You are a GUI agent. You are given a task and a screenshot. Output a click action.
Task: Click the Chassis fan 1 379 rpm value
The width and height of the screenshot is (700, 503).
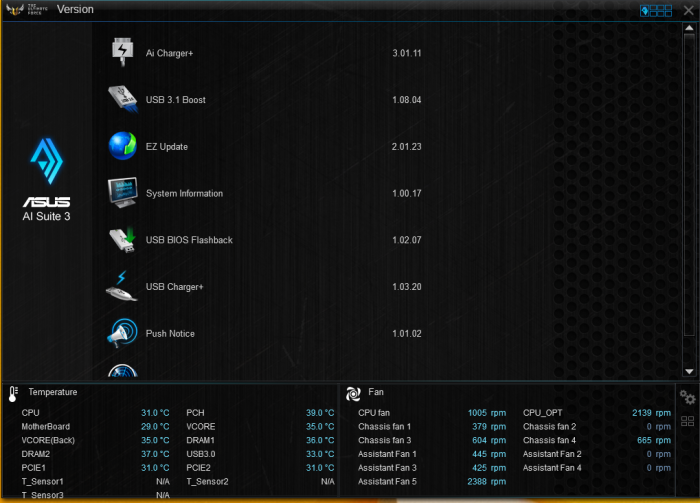(489, 427)
